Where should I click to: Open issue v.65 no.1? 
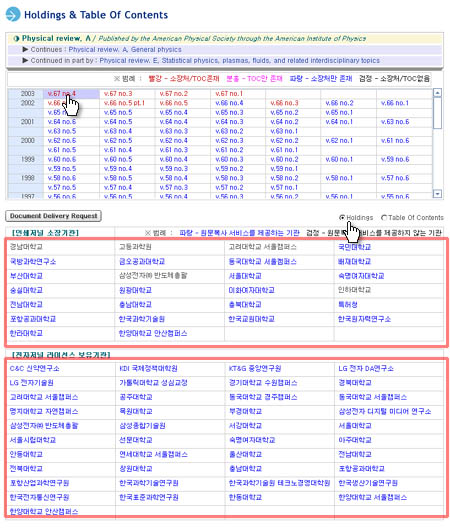tap(339, 112)
